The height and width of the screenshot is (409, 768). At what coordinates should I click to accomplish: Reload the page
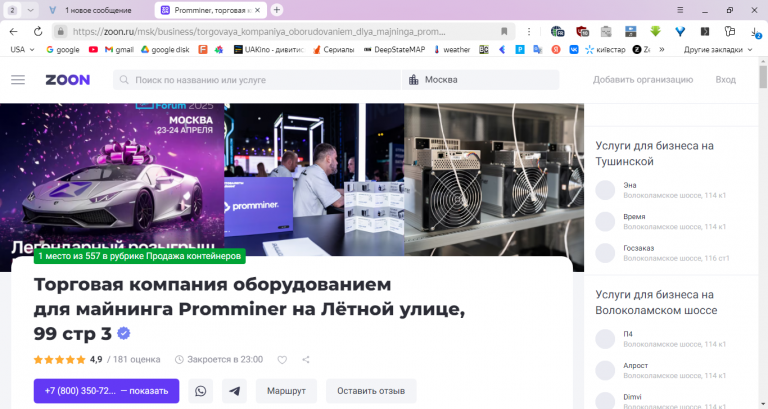(38, 31)
